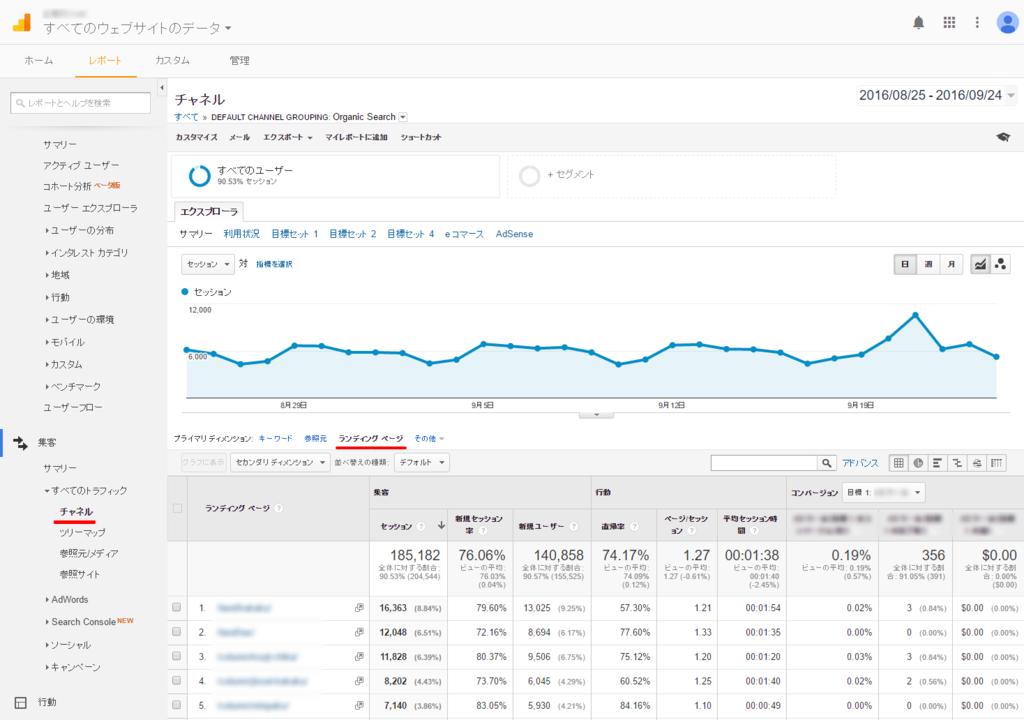
Task: Click マイレポートに追加 button
Action: [357, 137]
